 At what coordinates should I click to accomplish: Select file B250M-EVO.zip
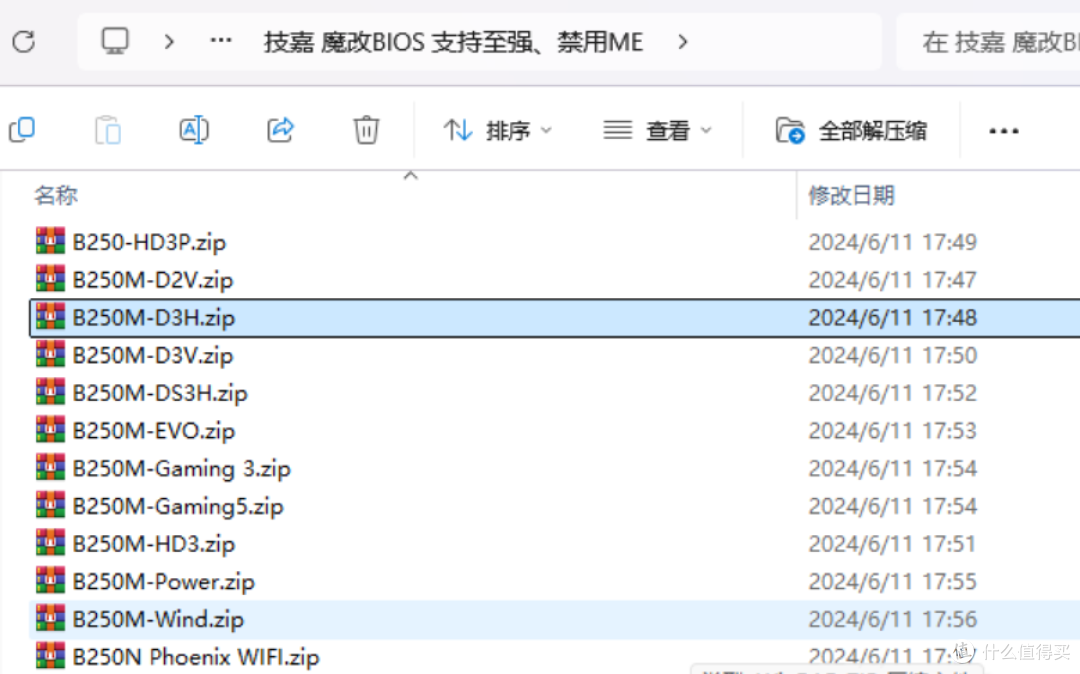[154, 431]
